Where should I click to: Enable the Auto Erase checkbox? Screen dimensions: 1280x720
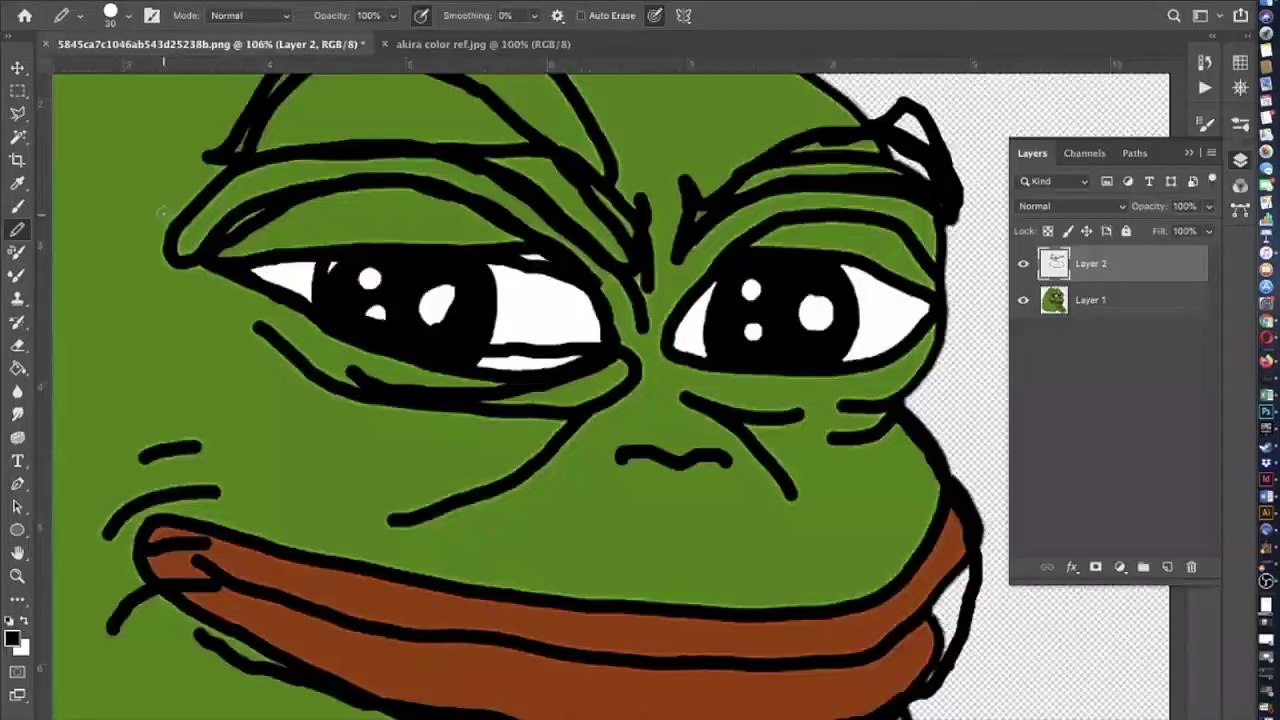[x=581, y=16]
